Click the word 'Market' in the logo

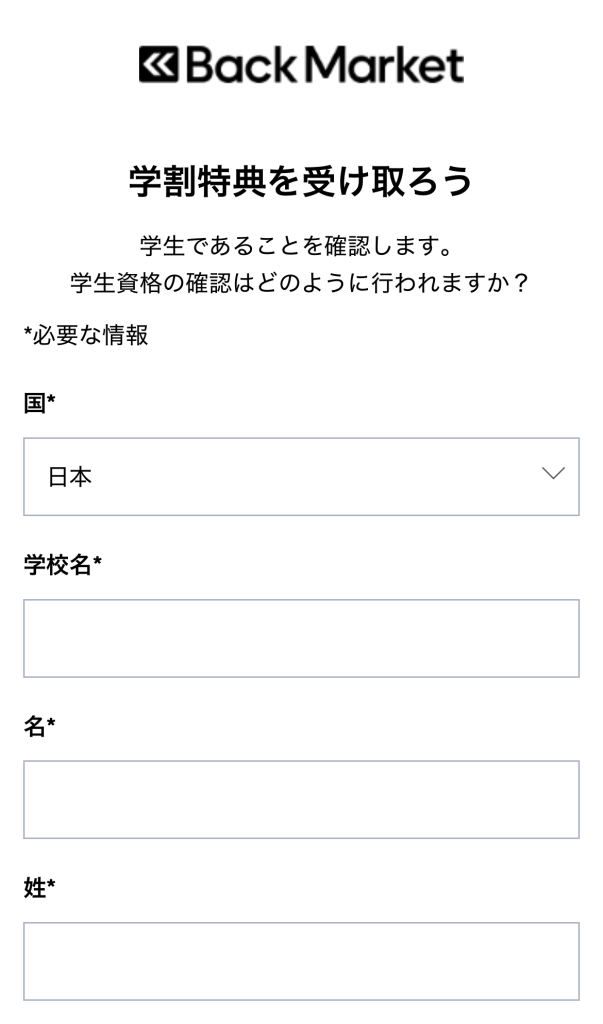(x=385, y=65)
